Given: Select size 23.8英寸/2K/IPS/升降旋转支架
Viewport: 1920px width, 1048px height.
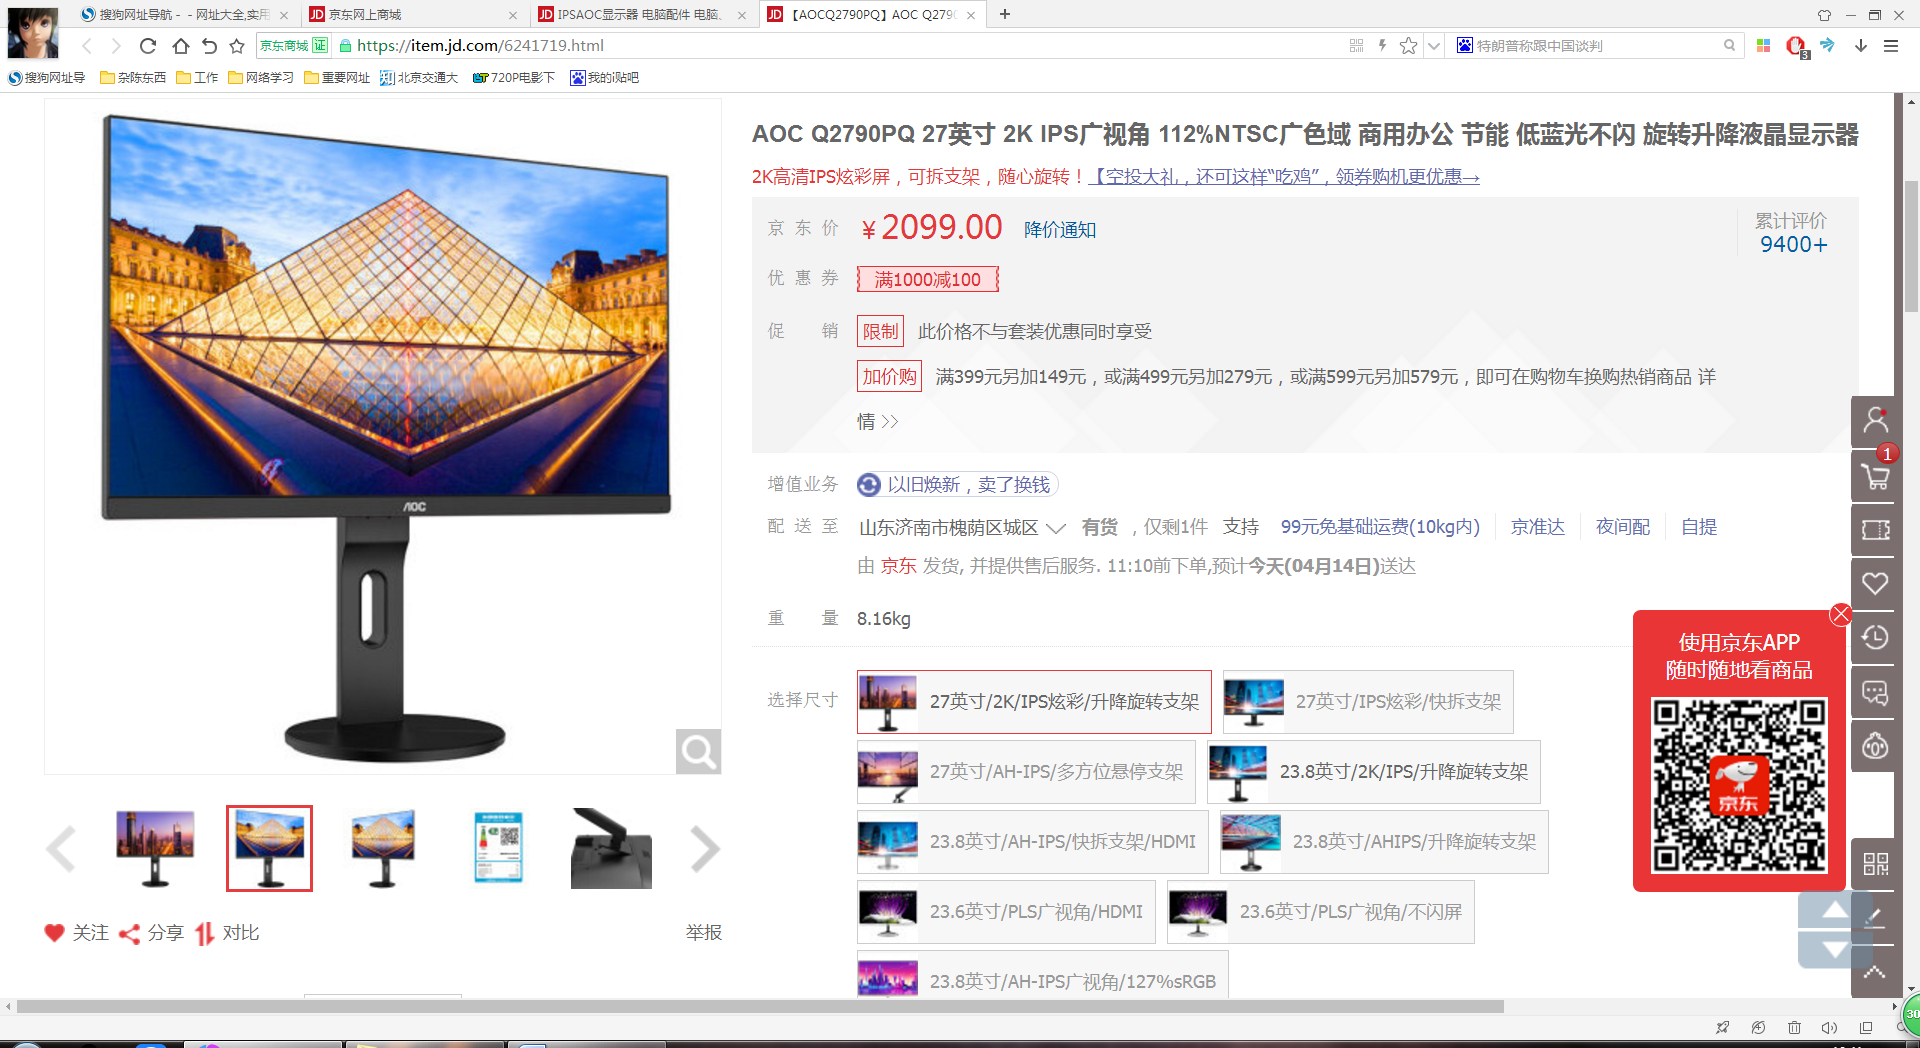Looking at the screenshot, I should (1374, 771).
